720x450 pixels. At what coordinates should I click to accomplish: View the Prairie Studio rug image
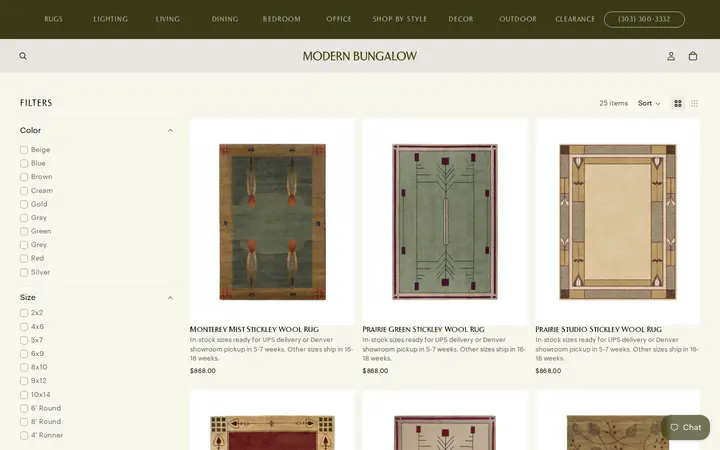click(618, 222)
